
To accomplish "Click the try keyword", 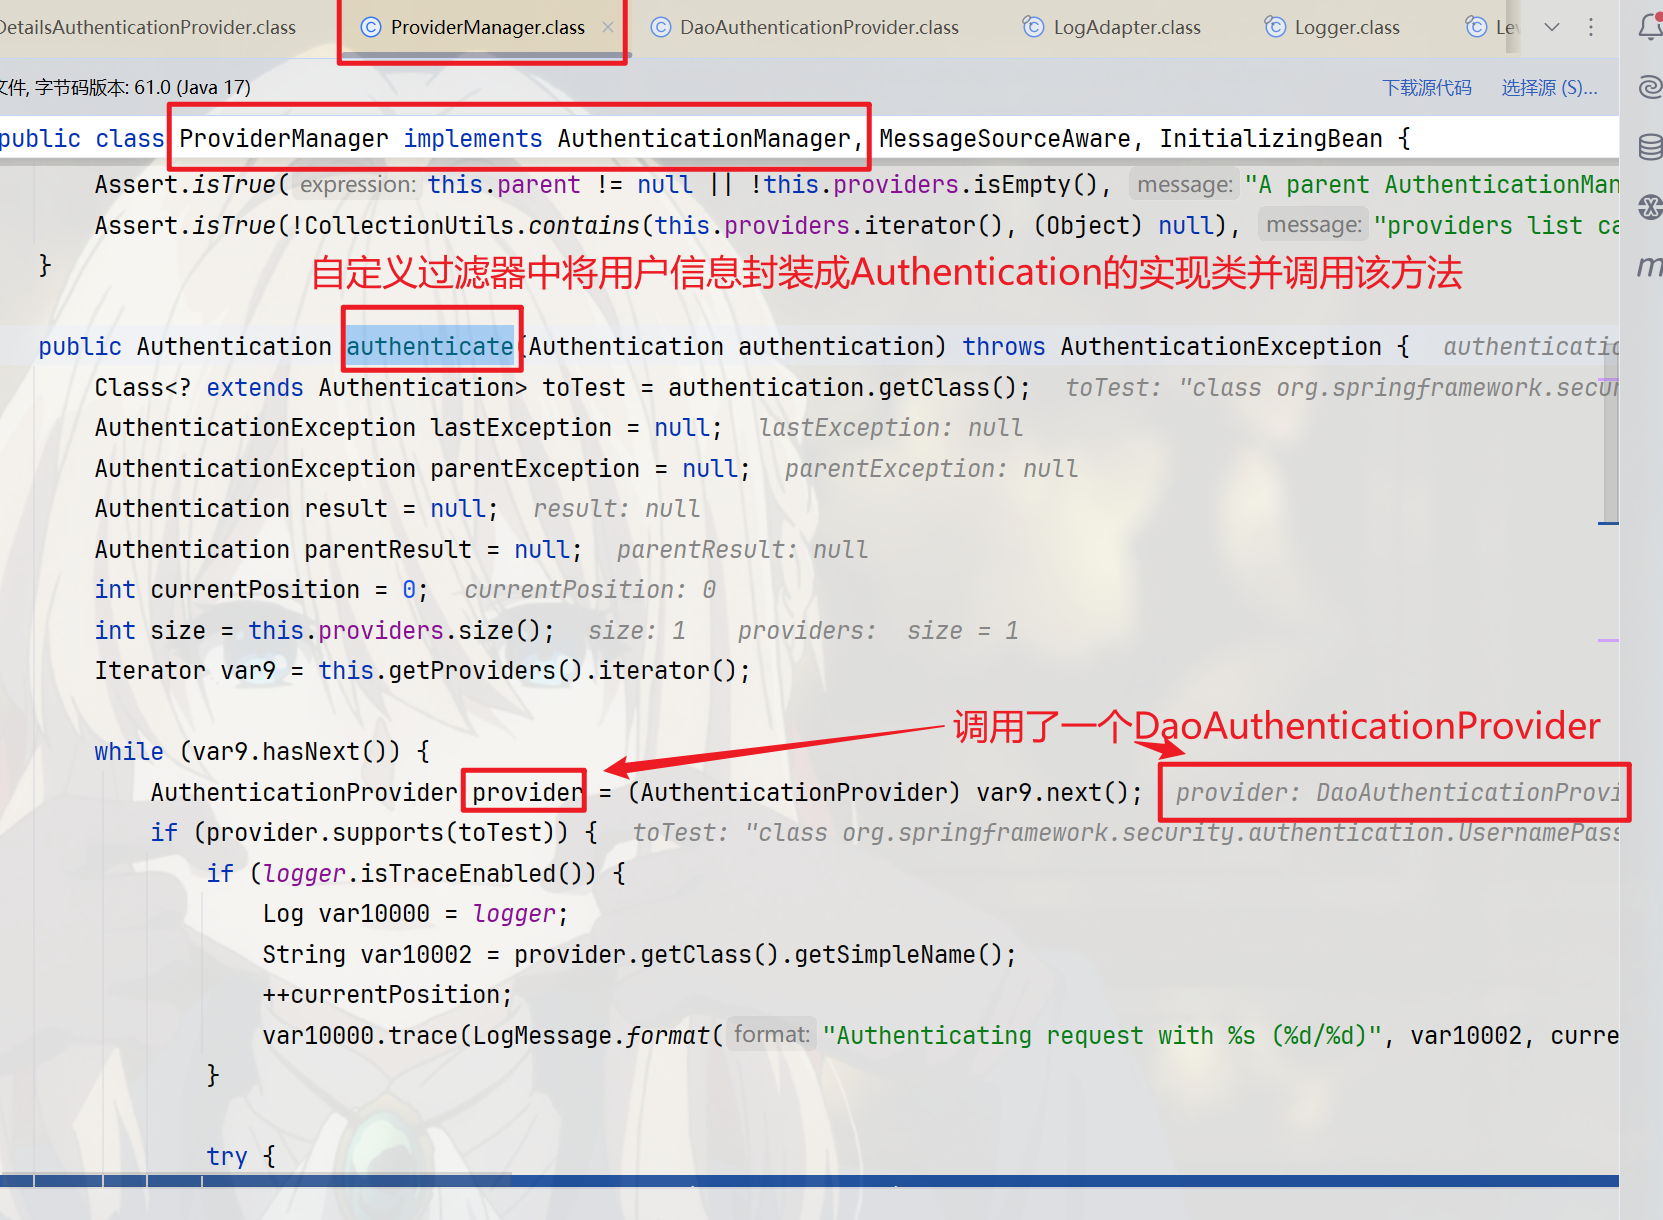I will pyautogui.click(x=227, y=1157).
